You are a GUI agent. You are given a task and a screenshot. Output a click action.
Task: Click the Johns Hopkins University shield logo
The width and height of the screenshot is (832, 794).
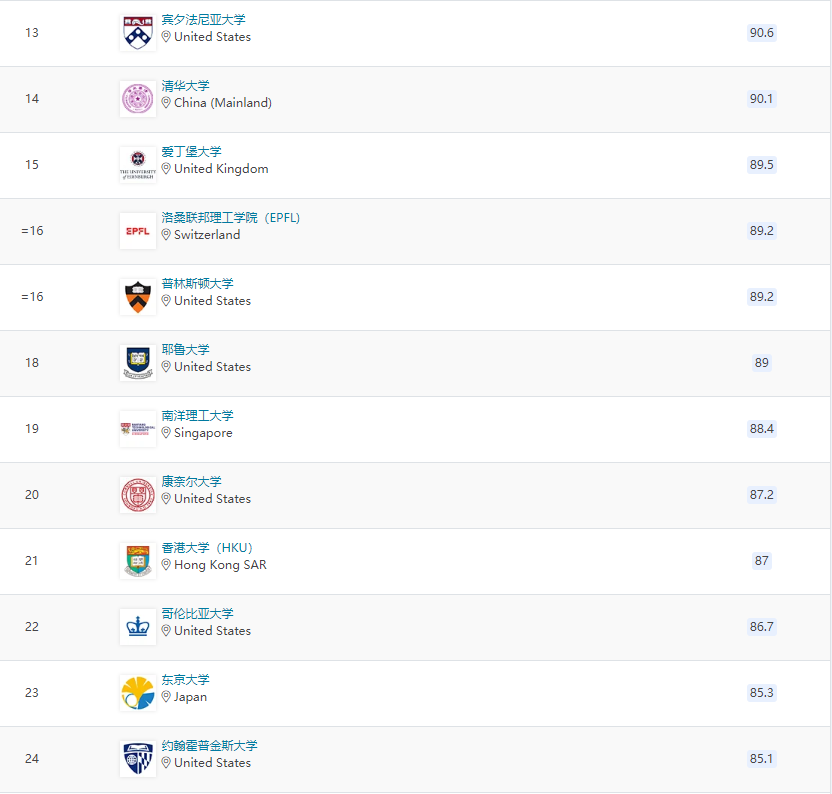pyautogui.click(x=138, y=759)
